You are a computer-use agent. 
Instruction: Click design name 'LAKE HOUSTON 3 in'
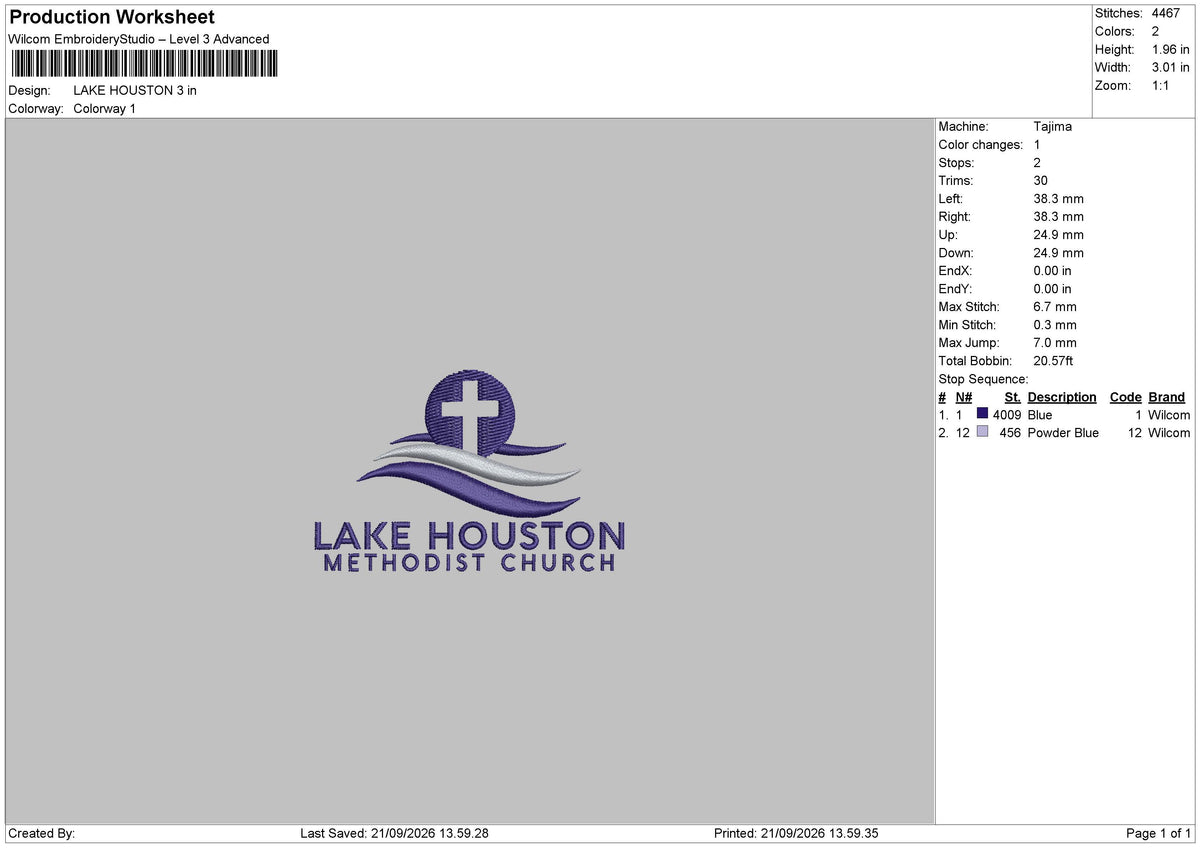tap(135, 90)
